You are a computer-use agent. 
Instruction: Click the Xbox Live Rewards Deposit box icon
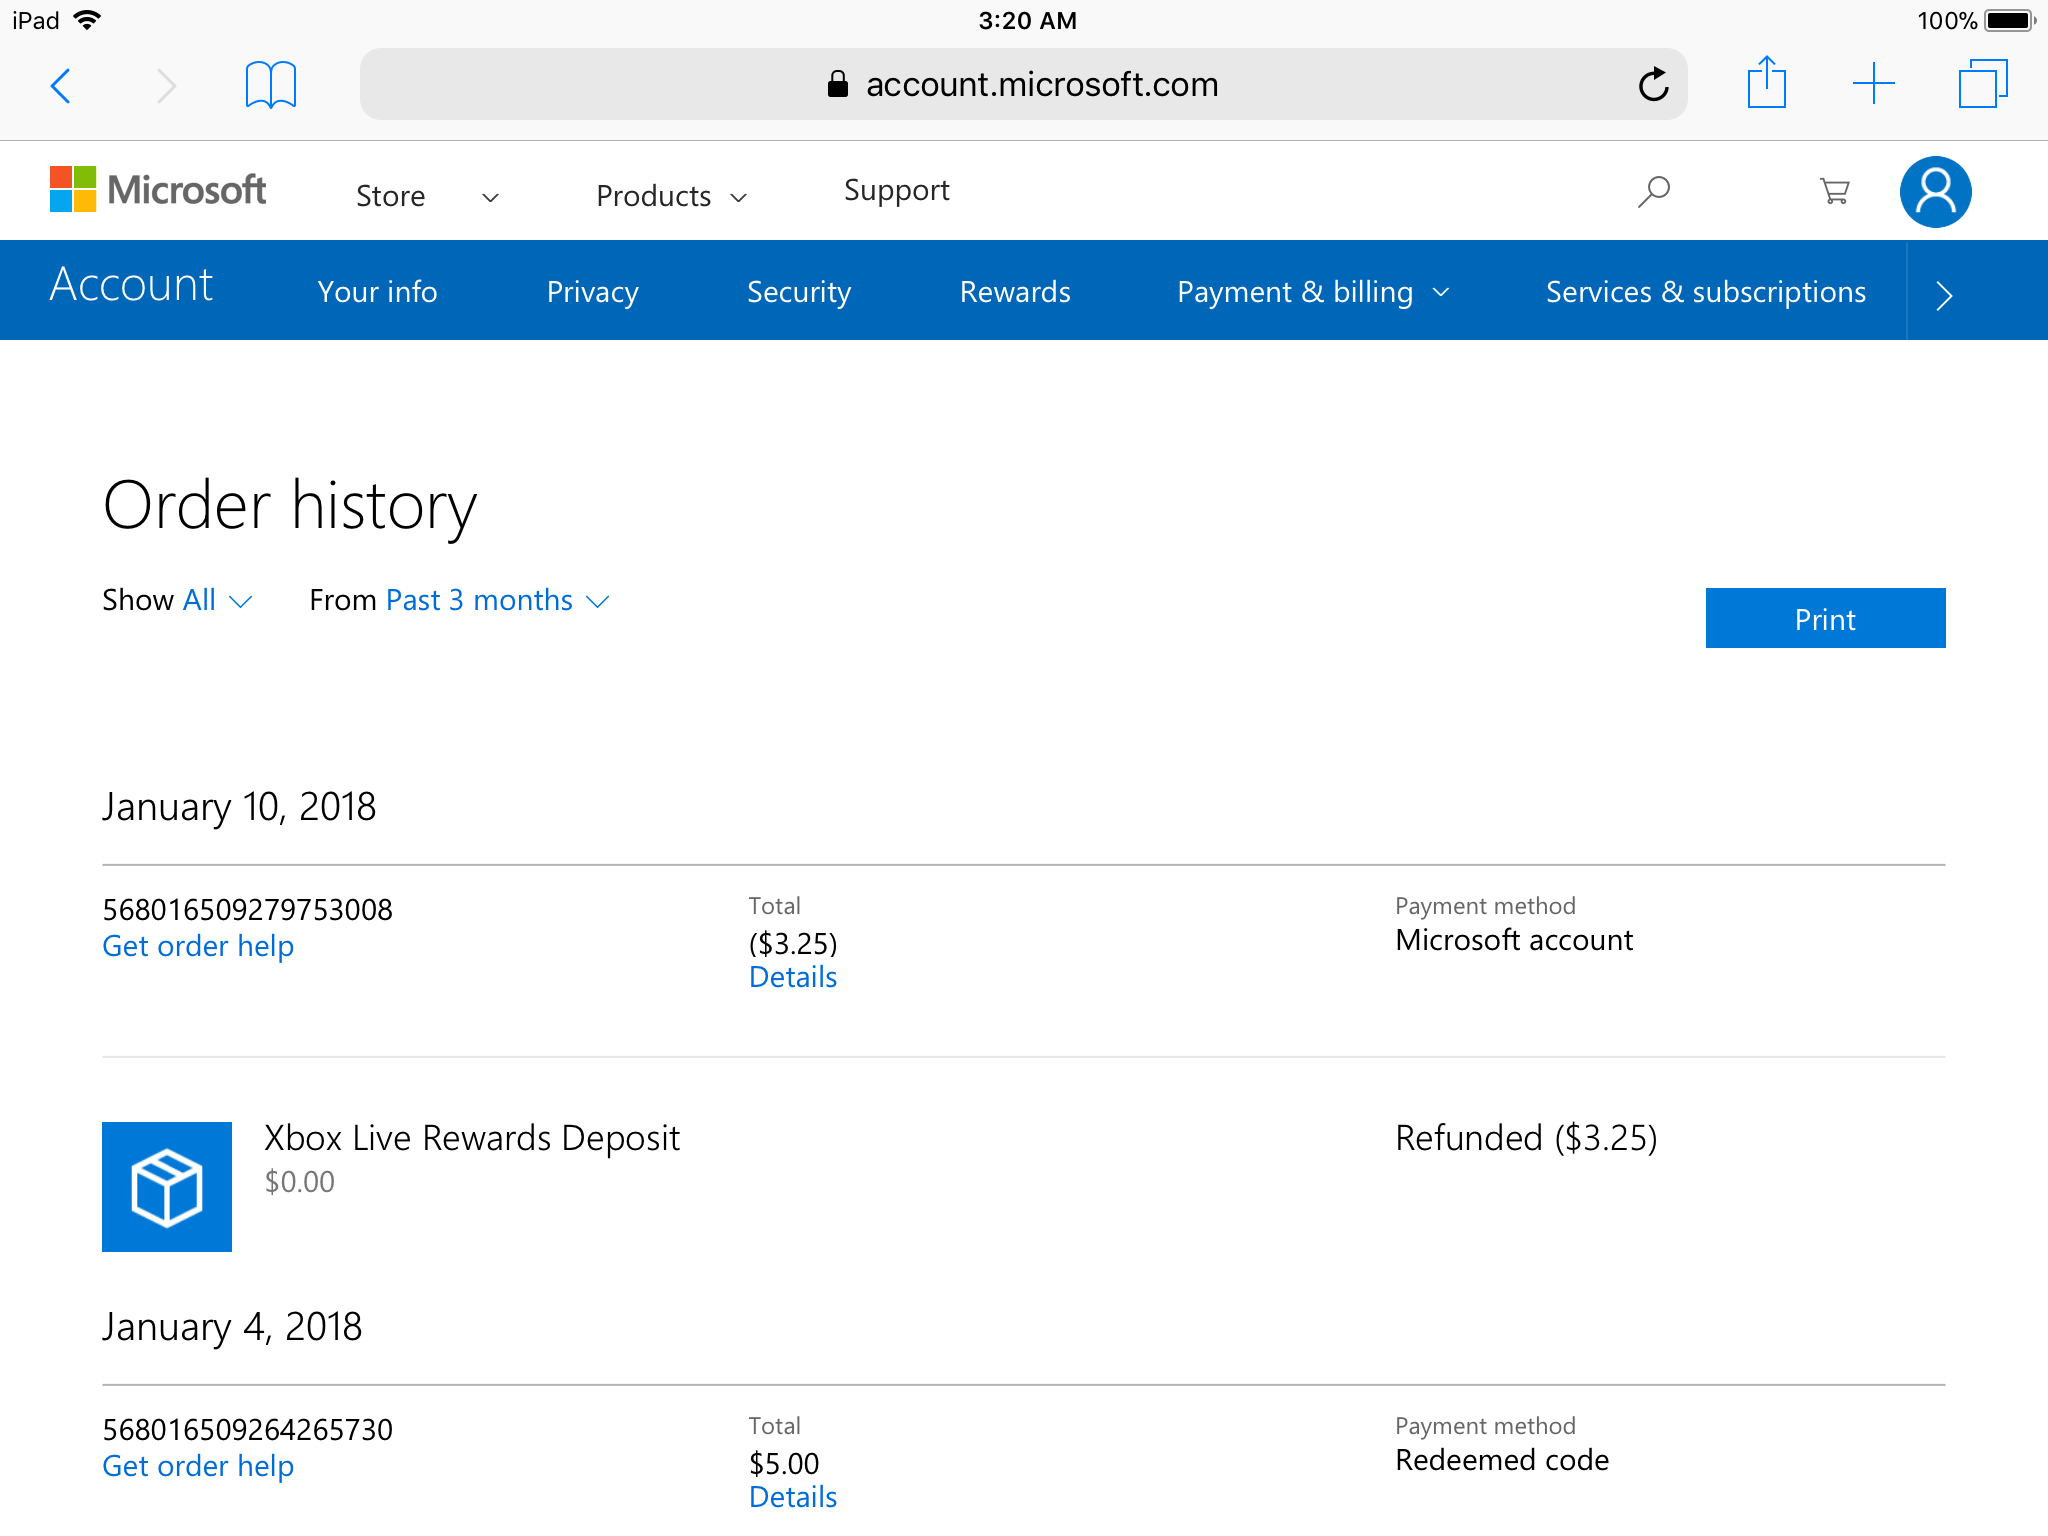coord(167,1187)
